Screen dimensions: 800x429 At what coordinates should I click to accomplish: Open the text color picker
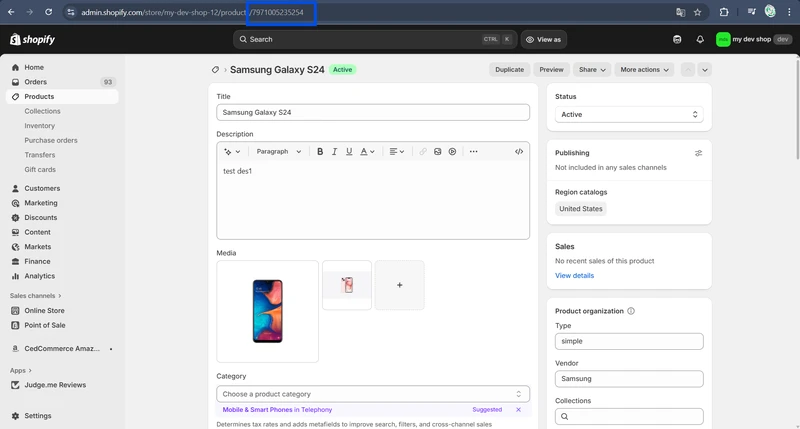tap(367, 152)
